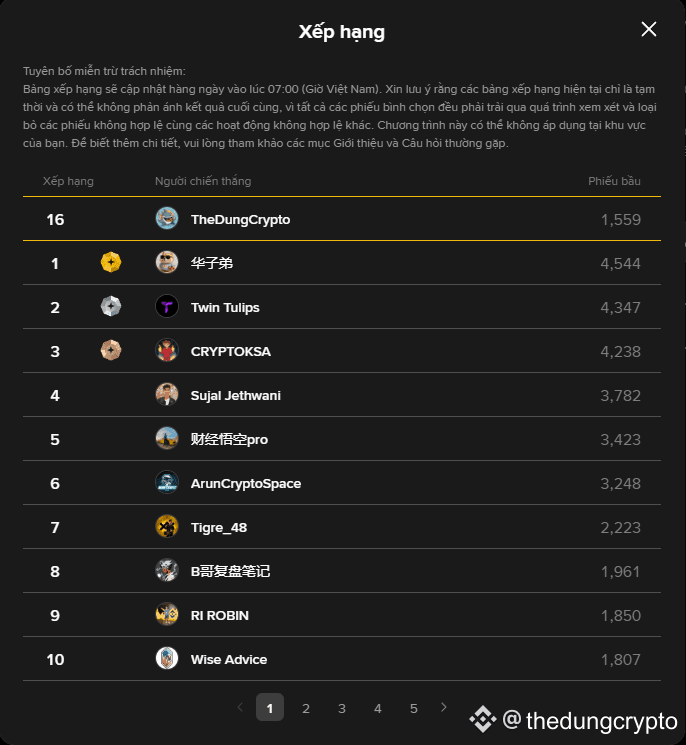The image size is (686, 745).
Task: Click the bronze medal badge for rank 3
Action: (111, 351)
